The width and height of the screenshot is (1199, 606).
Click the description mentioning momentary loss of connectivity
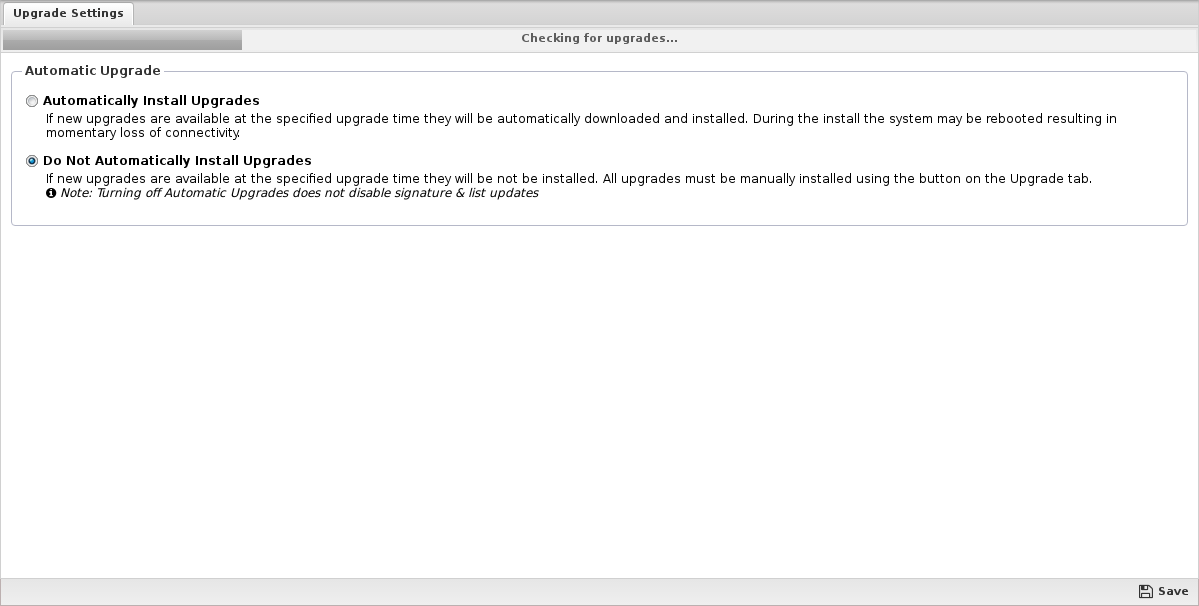pyautogui.click(x=581, y=126)
